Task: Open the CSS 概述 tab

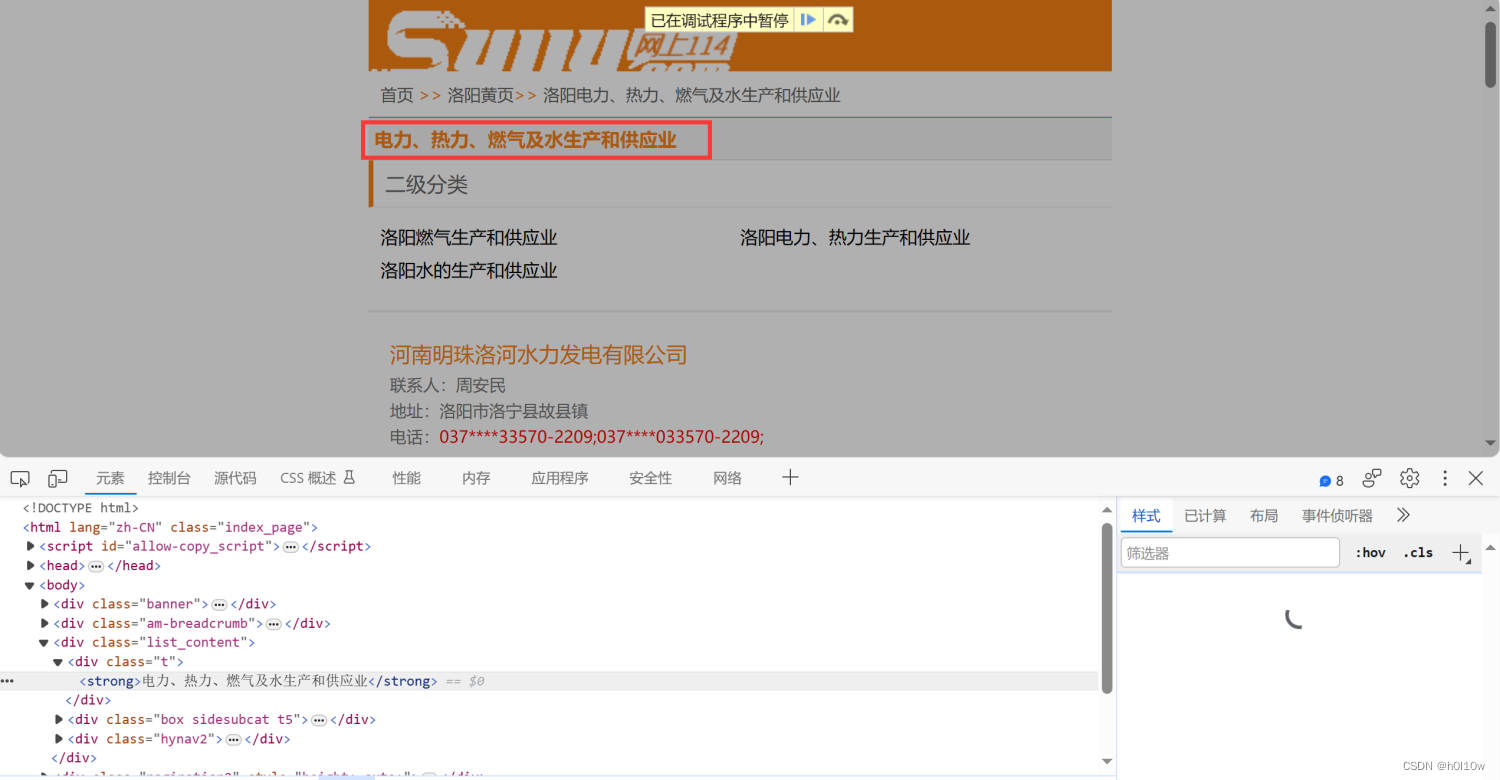Action: coord(318,478)
